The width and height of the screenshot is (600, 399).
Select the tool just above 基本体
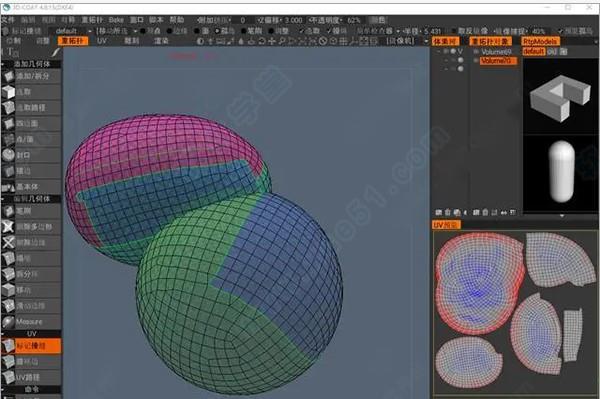click(x=31, y=171)
